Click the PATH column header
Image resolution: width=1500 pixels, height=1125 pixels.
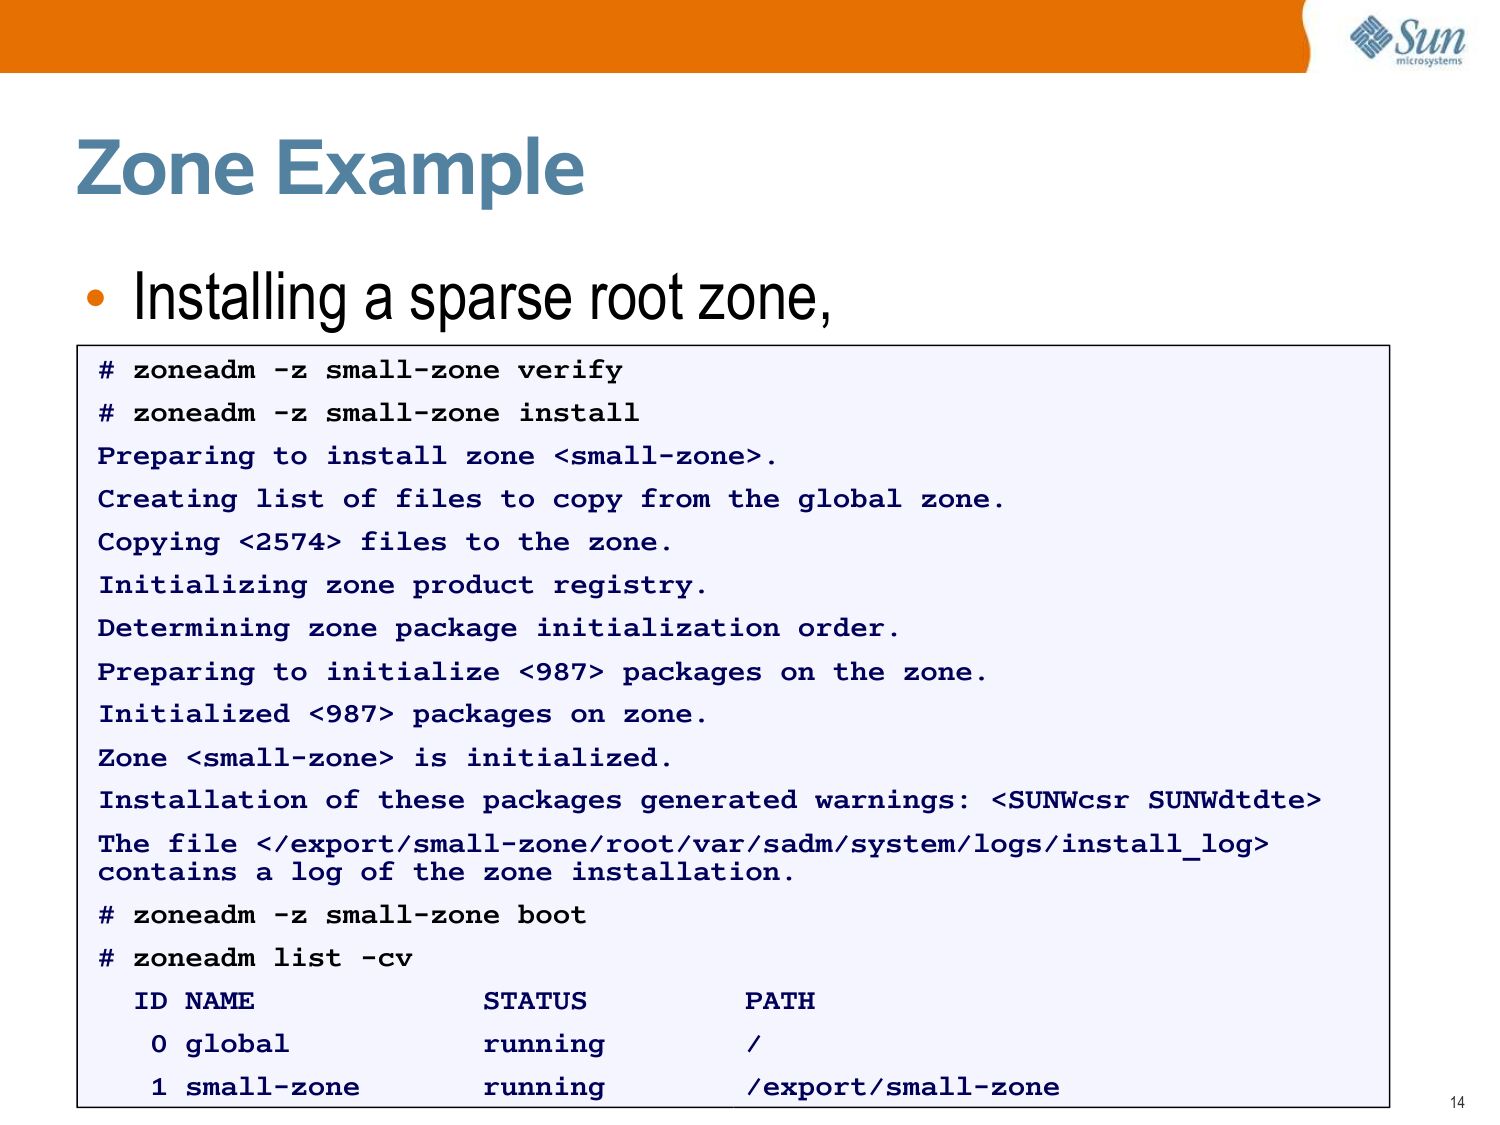pyautogui.click(x=780, y=1001)
